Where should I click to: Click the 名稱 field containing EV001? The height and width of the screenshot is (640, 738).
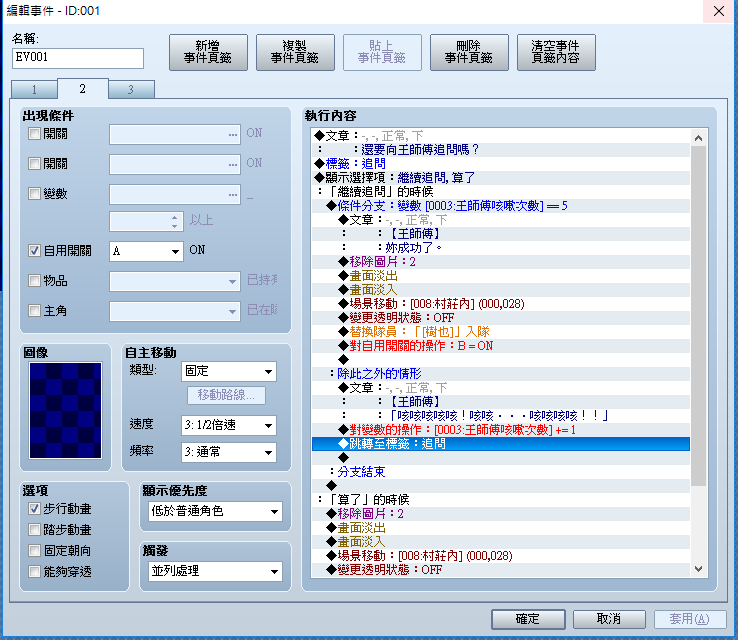[x=78, y=58]
